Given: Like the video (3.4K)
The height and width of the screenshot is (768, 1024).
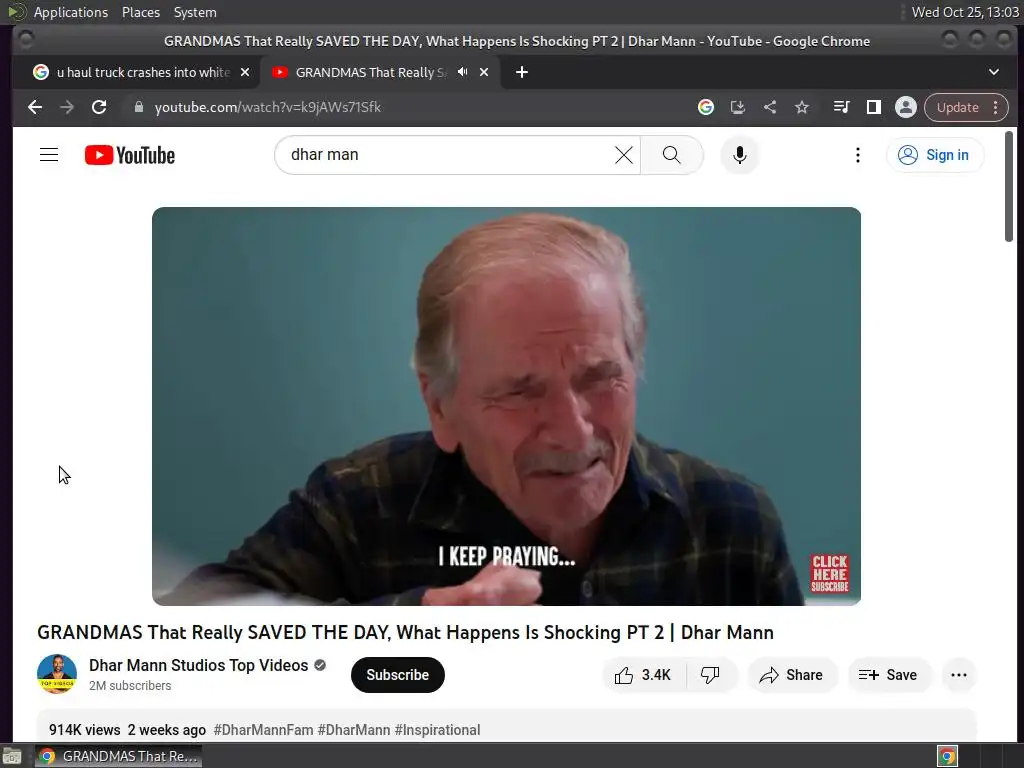Looking at the screenshot, I should (643, 675).
